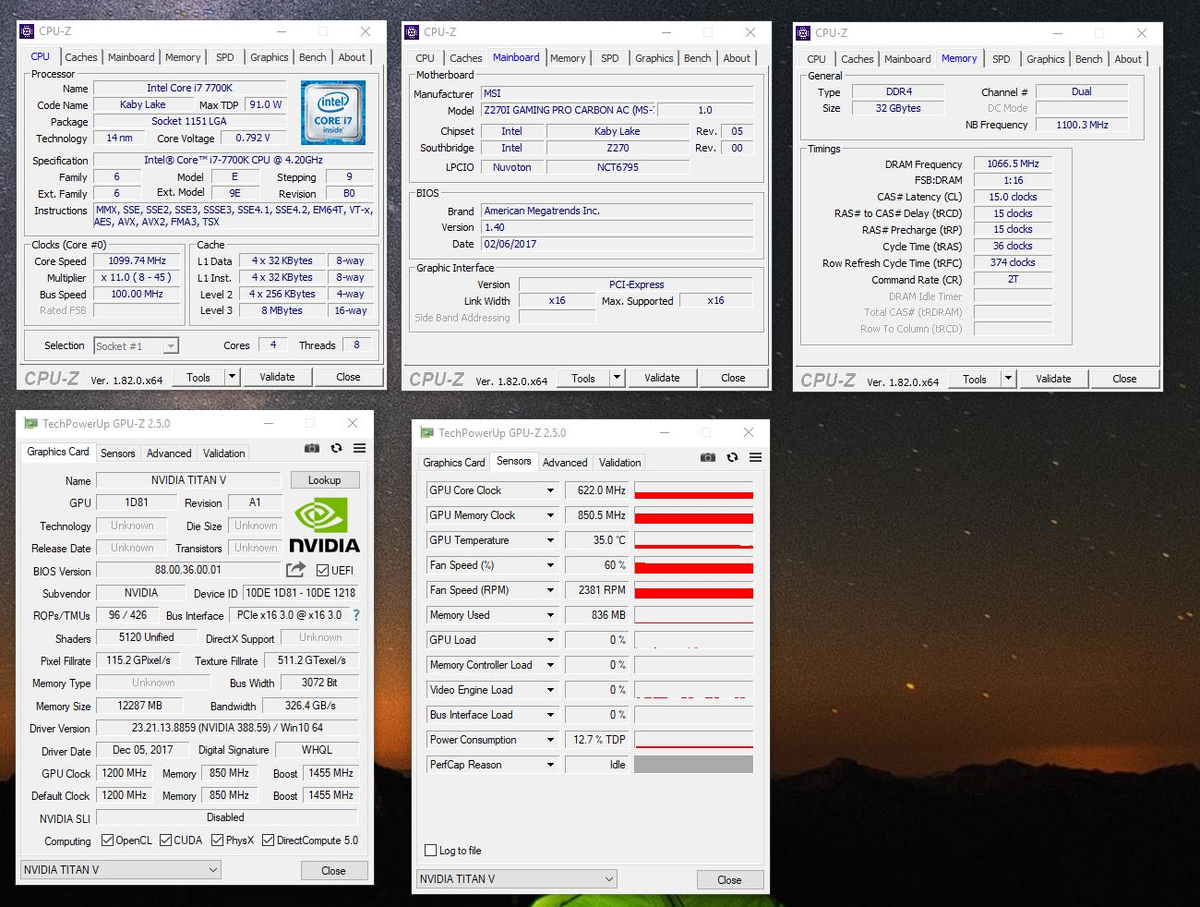Click Close in the GPU-Z Sensors window
This screenshot has width=1200, height=907.
[729, 880]
